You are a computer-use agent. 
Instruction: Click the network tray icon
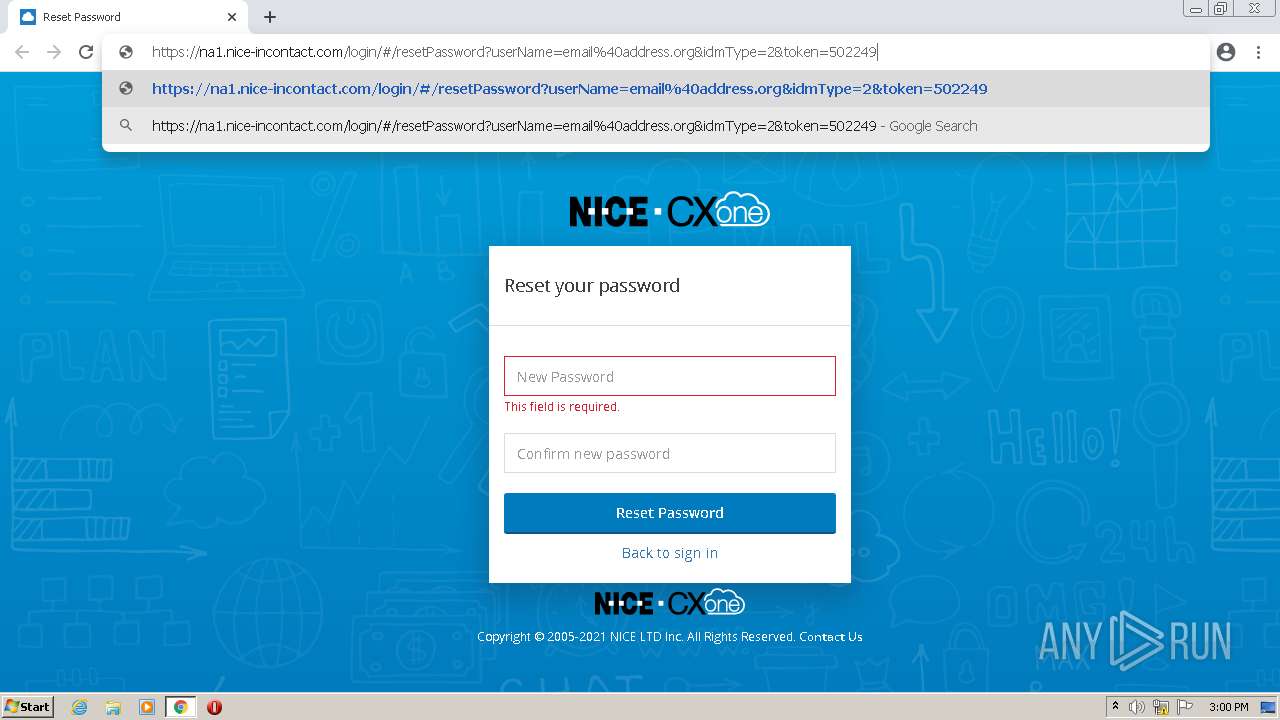pyautogui.click(x=1161, y=707)
